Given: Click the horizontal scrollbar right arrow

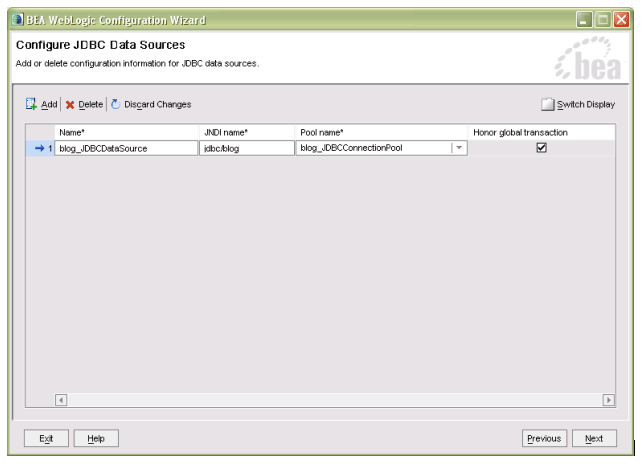Looking at the screenshot, I should click(x=608, y=400).
